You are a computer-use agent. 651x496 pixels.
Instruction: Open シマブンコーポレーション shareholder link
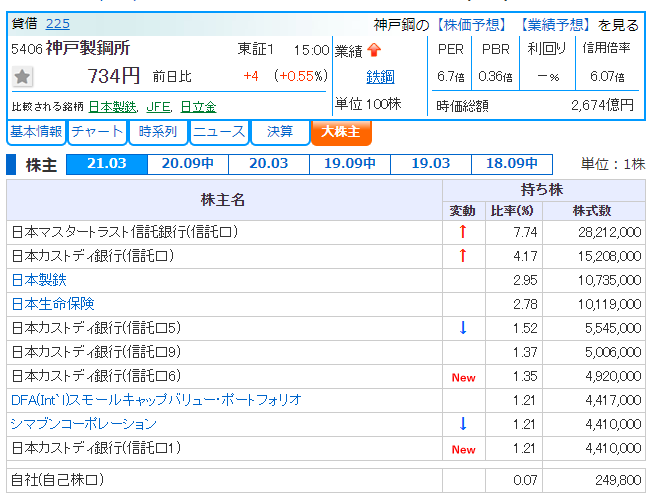pyautogui.click(x=84, y=424)
